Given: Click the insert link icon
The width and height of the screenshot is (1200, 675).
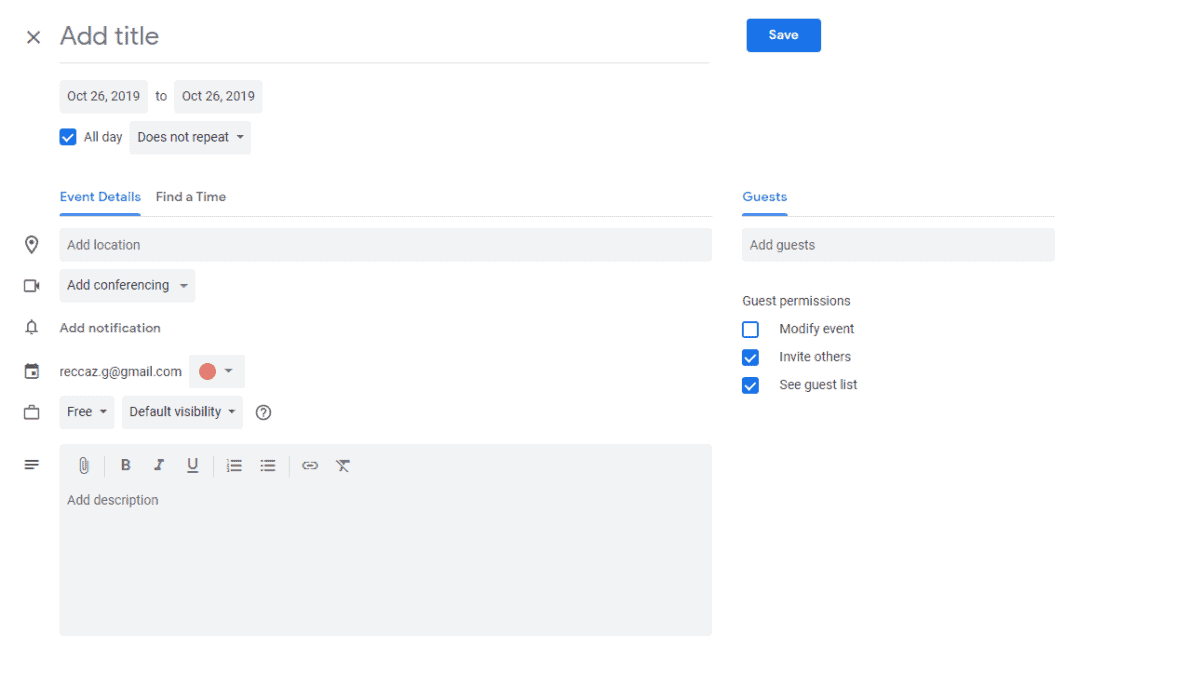Looking at the screenshot, I should [310, 466].
